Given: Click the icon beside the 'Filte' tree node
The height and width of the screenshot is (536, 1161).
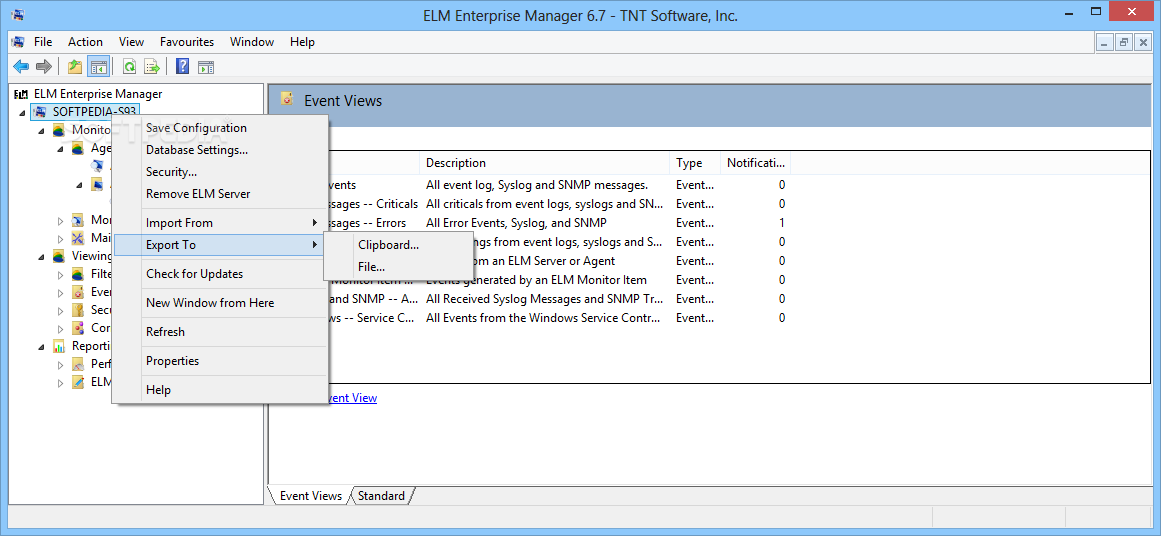Looking at the screenshot, I should 78,274.
